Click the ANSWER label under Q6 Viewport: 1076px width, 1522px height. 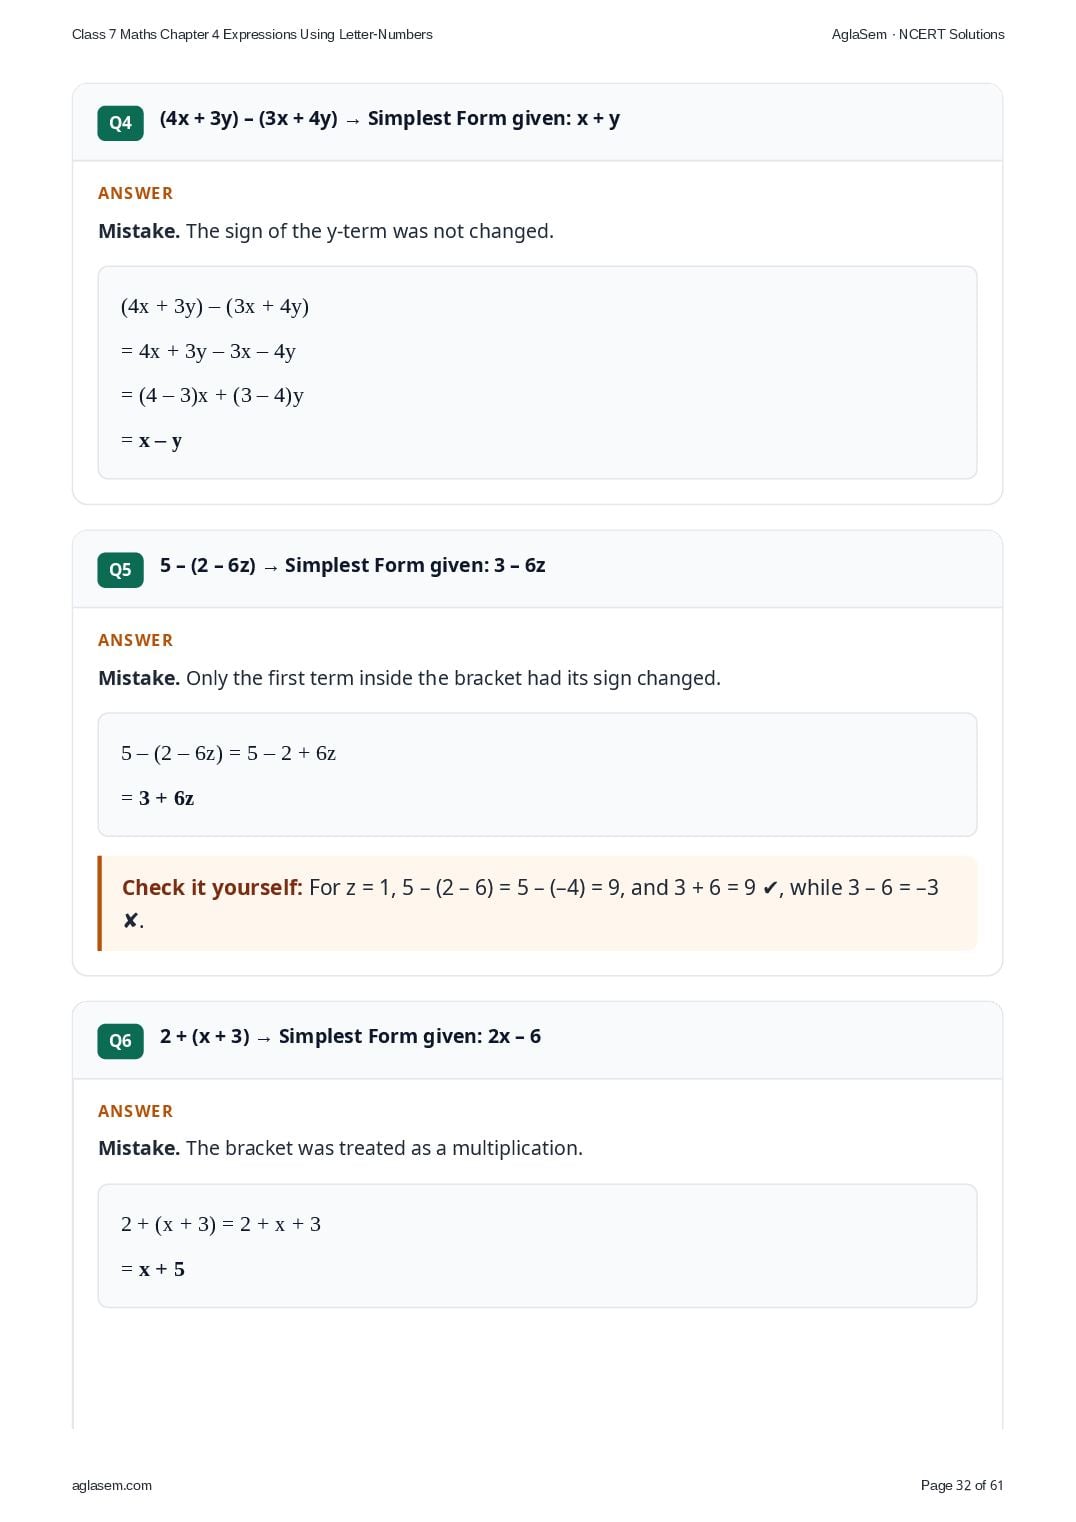[x=135, y=1111]
